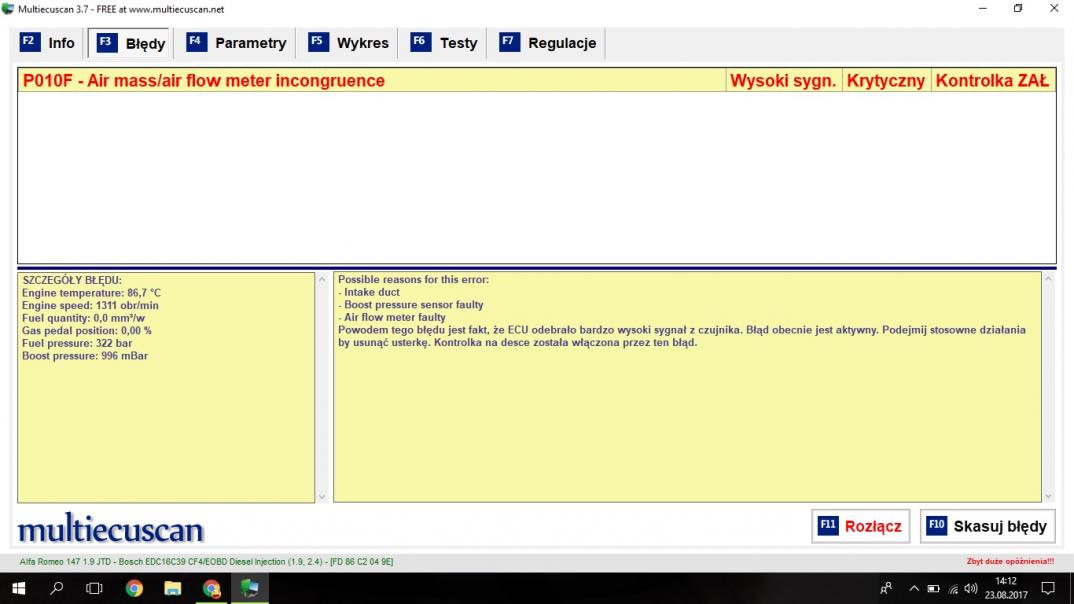
Task: Click the People tray icon
Action: click(886, 588)
